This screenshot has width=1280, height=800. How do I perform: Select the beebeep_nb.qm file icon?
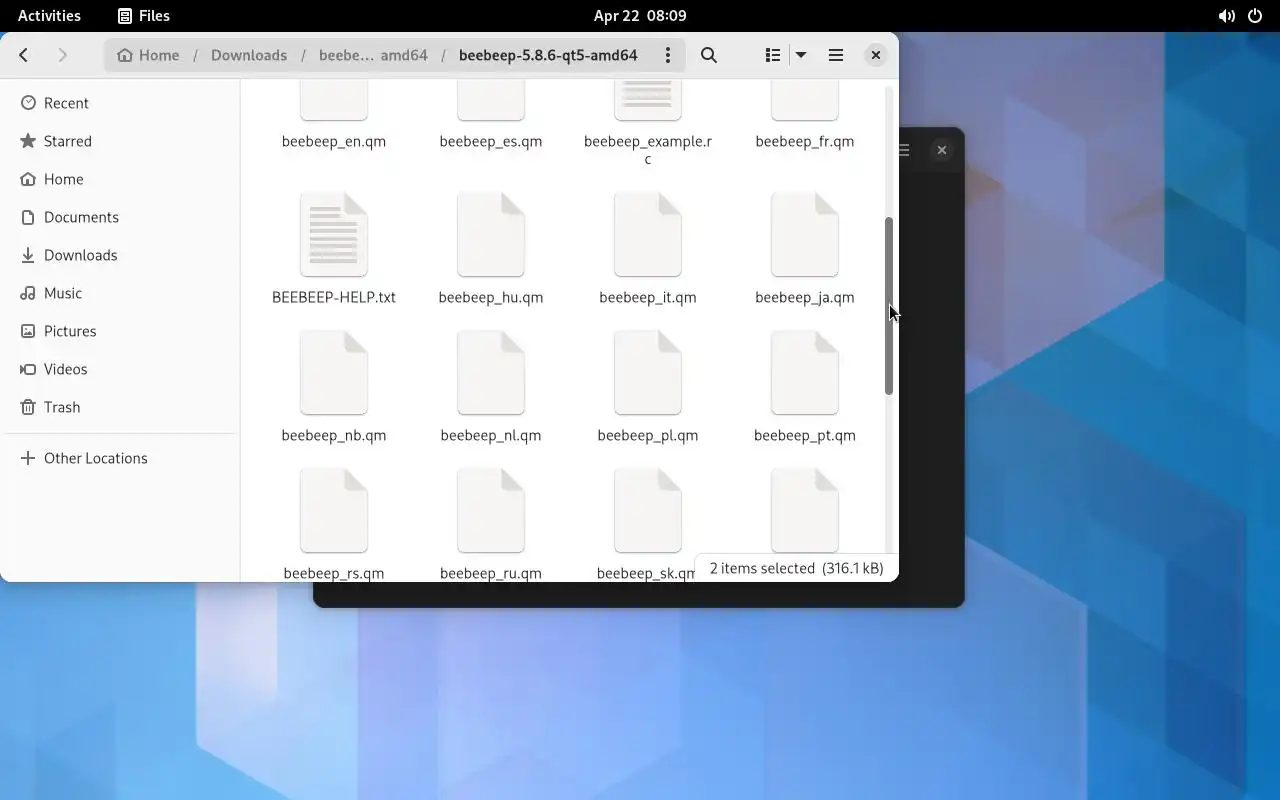(x=334, y=373)
